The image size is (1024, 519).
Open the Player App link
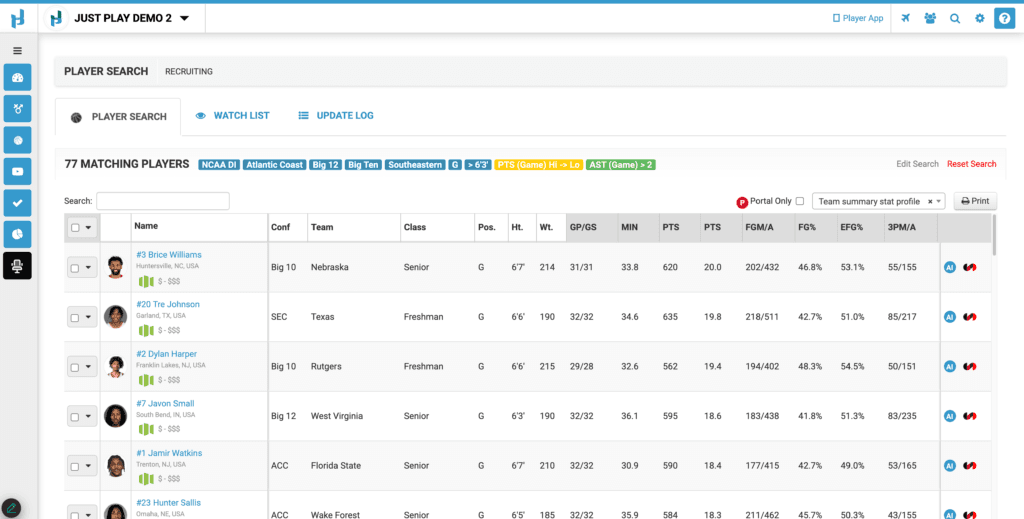[858, 18]
